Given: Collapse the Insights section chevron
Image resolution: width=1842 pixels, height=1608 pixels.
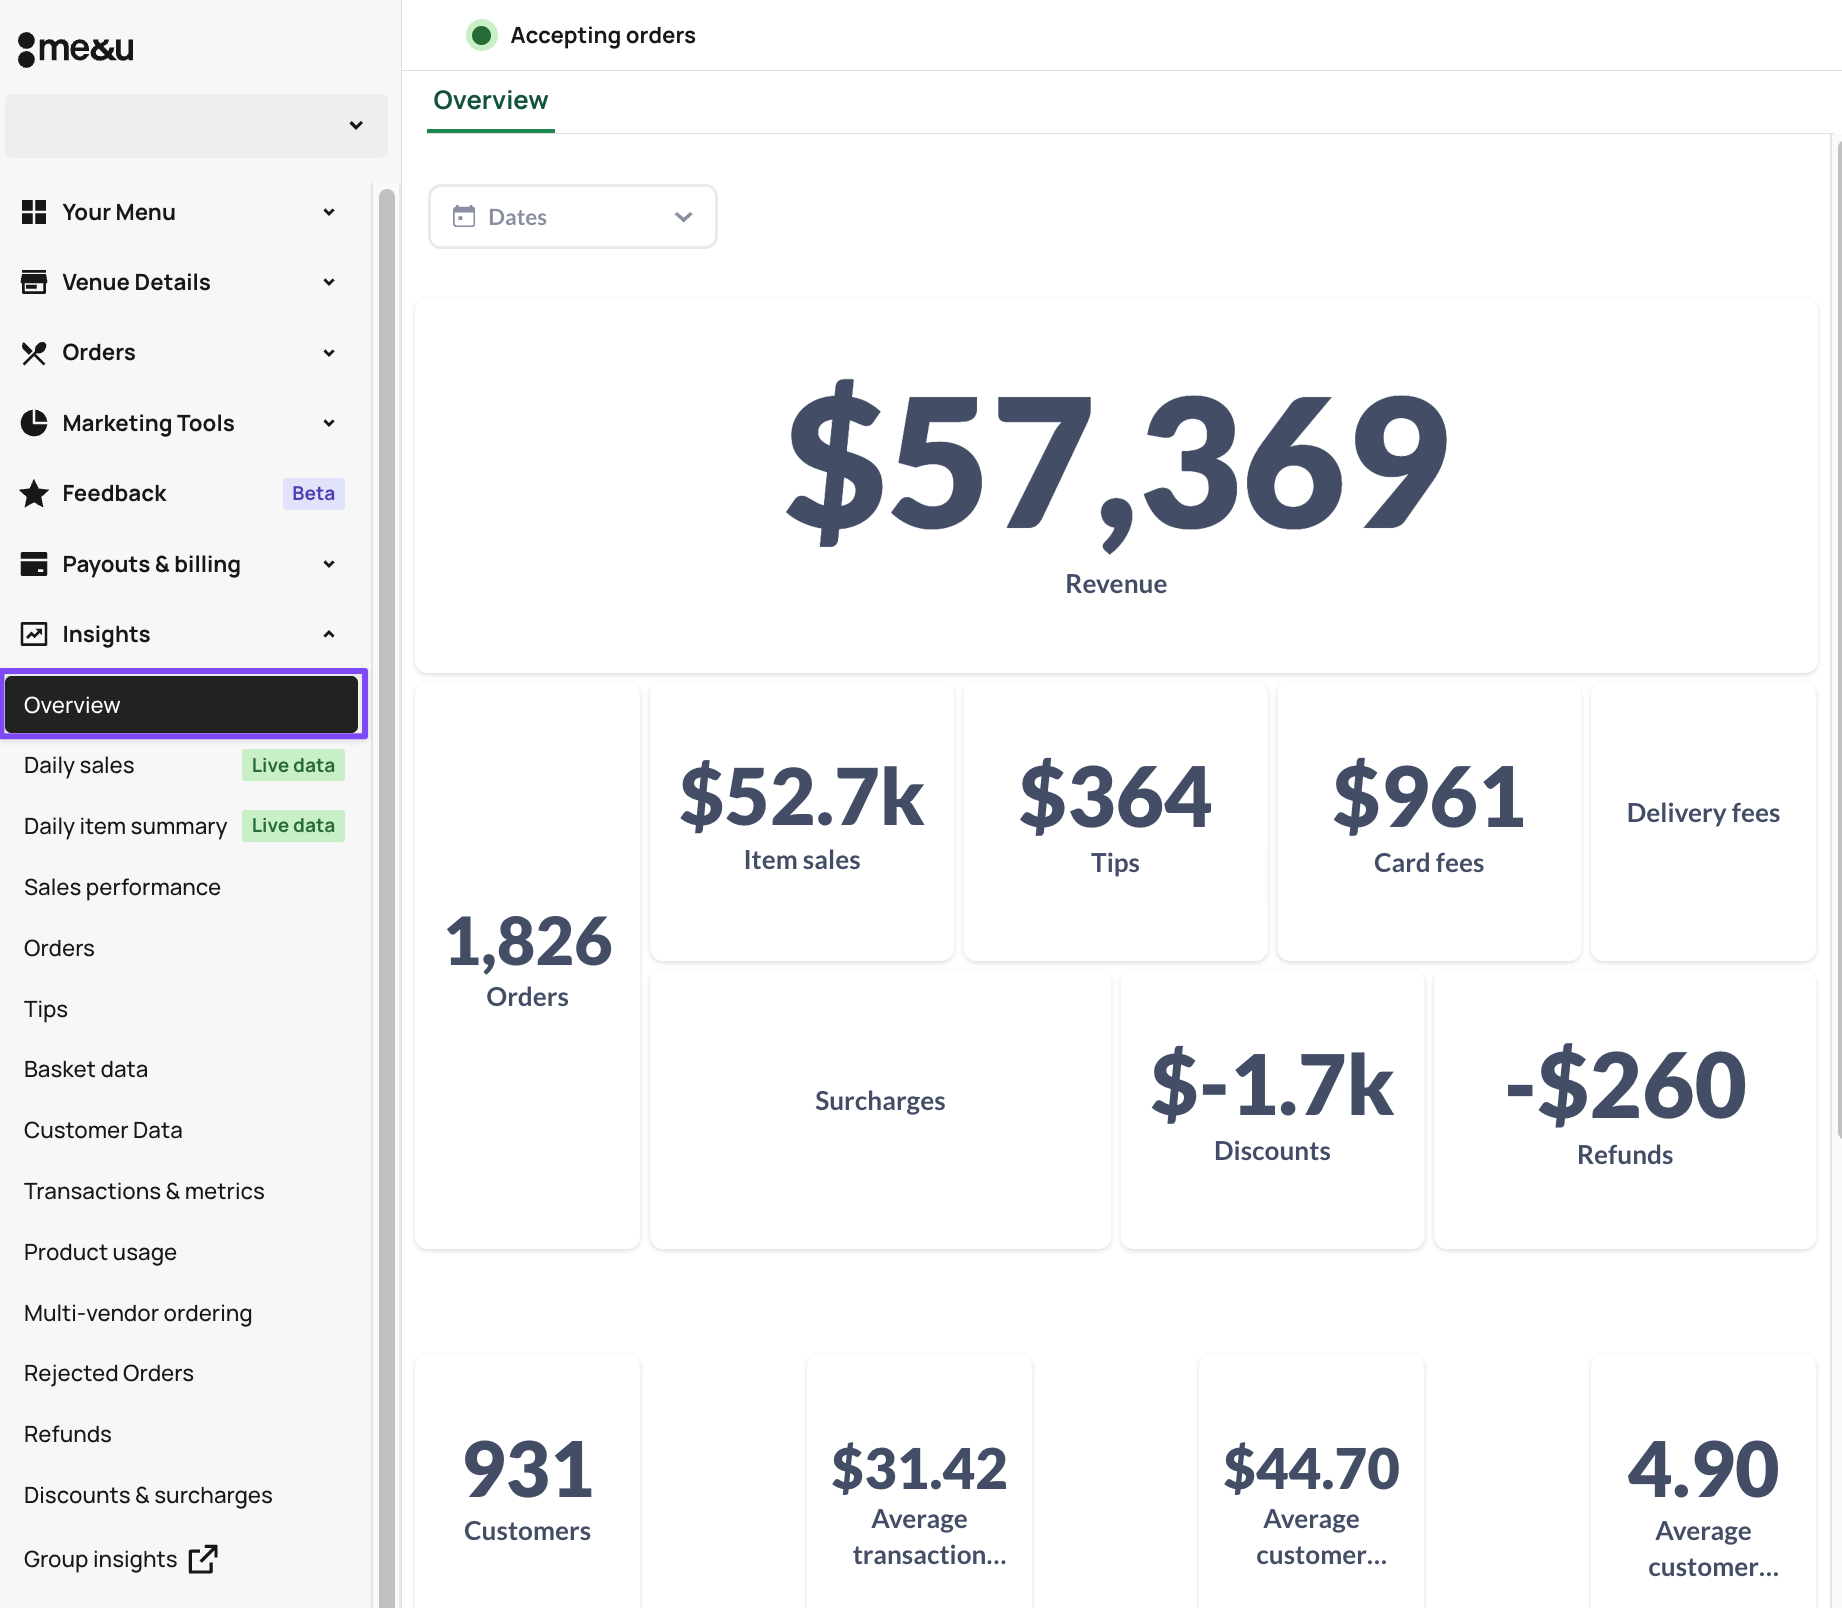Looking at the screenshot, I should point(329,634).
